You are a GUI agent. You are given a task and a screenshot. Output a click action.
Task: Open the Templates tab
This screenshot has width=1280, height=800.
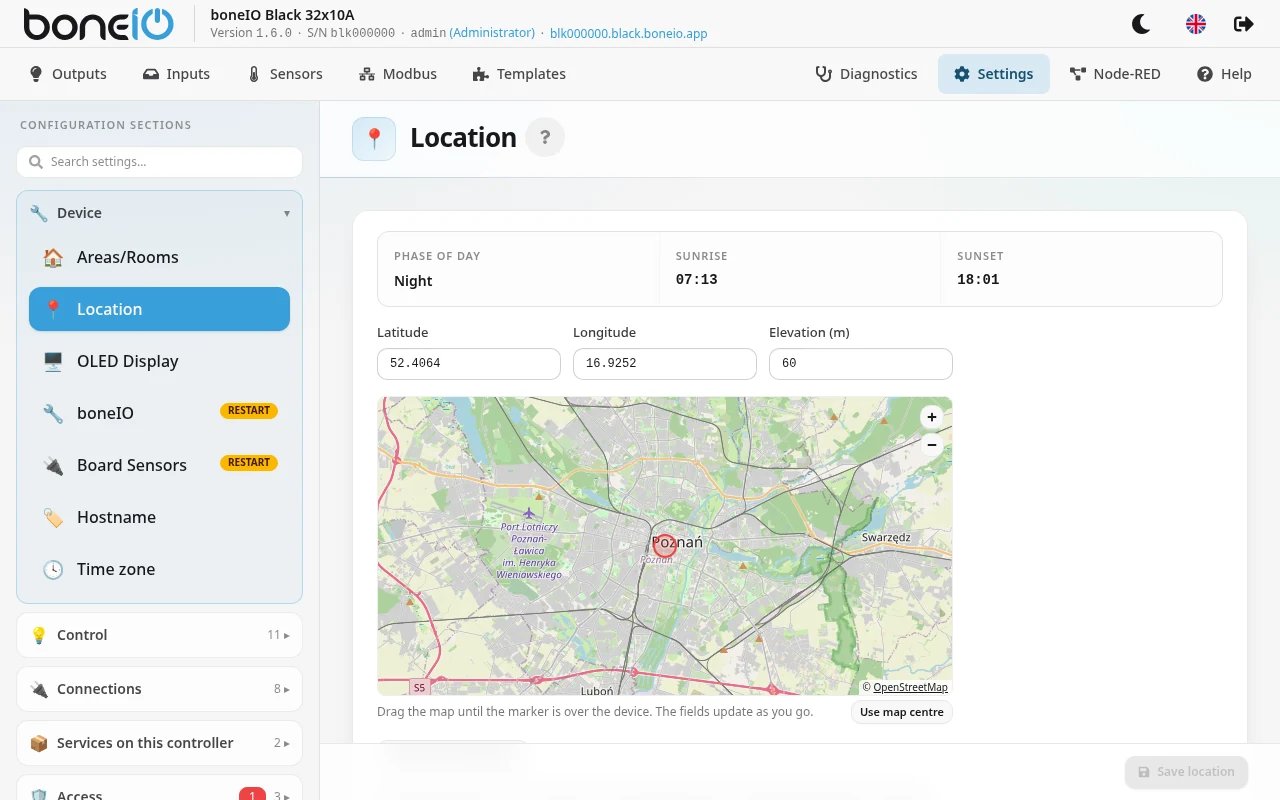coord(519,74)
